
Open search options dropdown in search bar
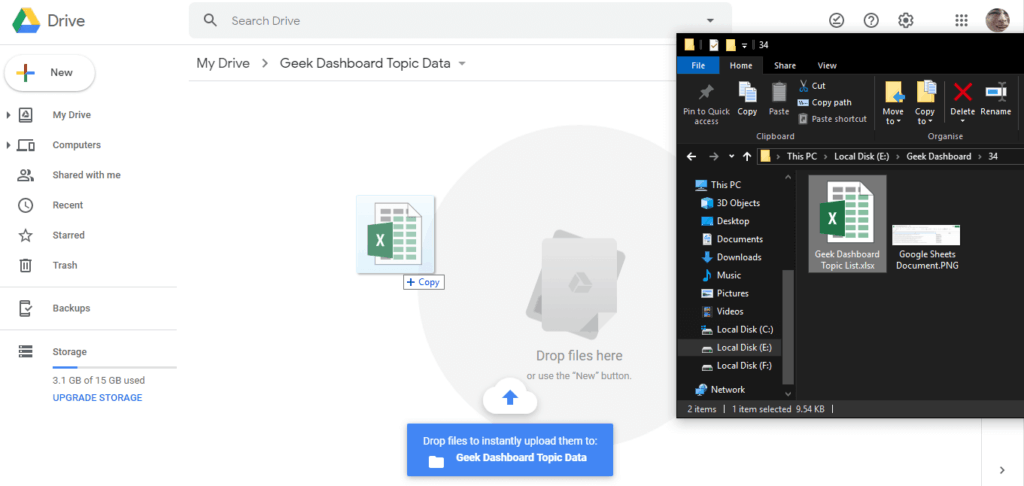click(710, 20)
